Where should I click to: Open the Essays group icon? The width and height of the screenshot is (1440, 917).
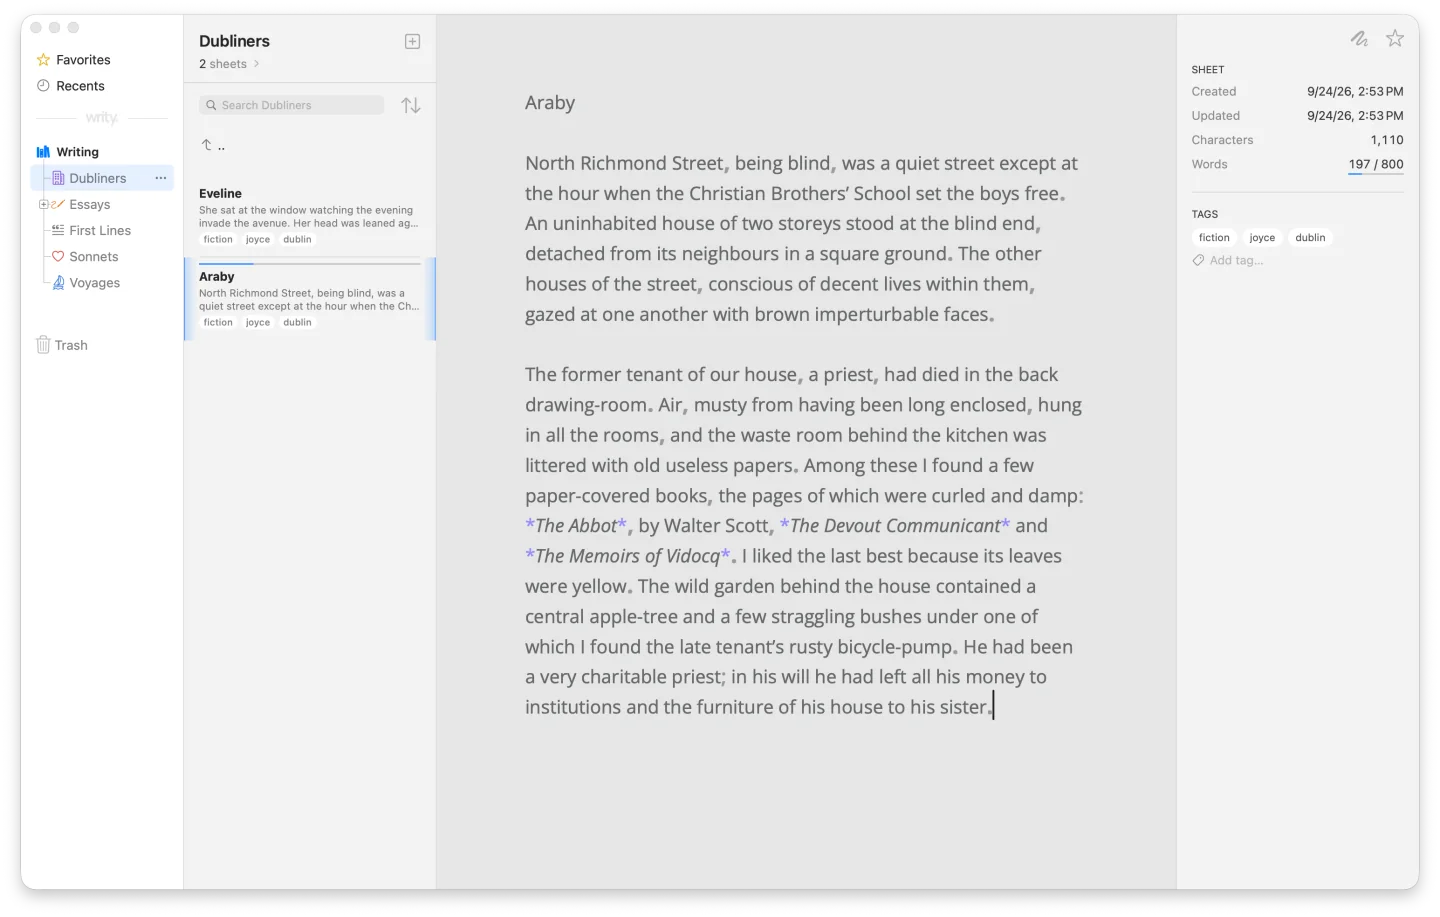point(58,204)
